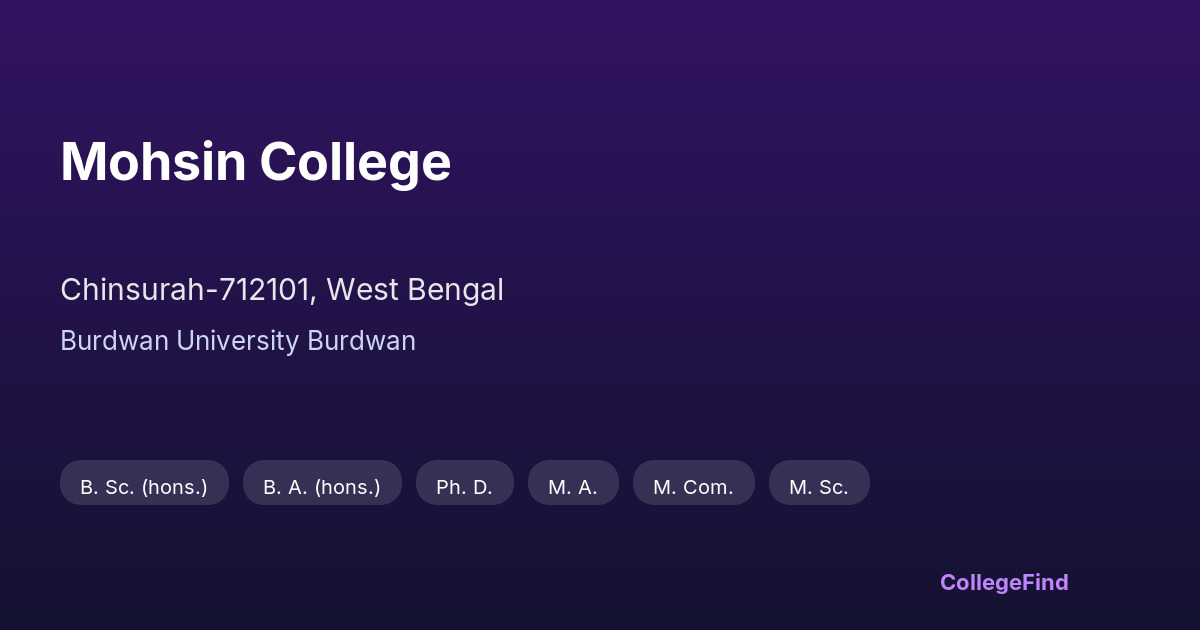Click the word University in the affiliation line

[238, 341]
